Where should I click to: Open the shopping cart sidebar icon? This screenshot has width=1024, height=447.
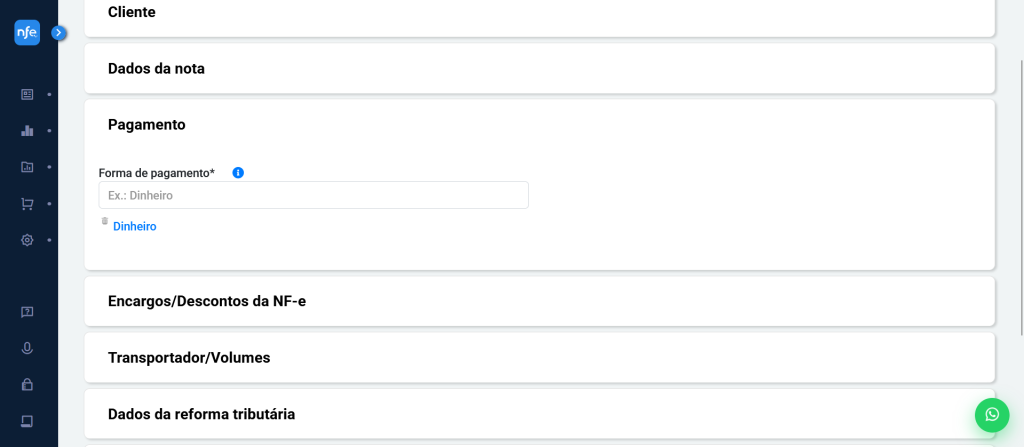click(x=27, y=204)
